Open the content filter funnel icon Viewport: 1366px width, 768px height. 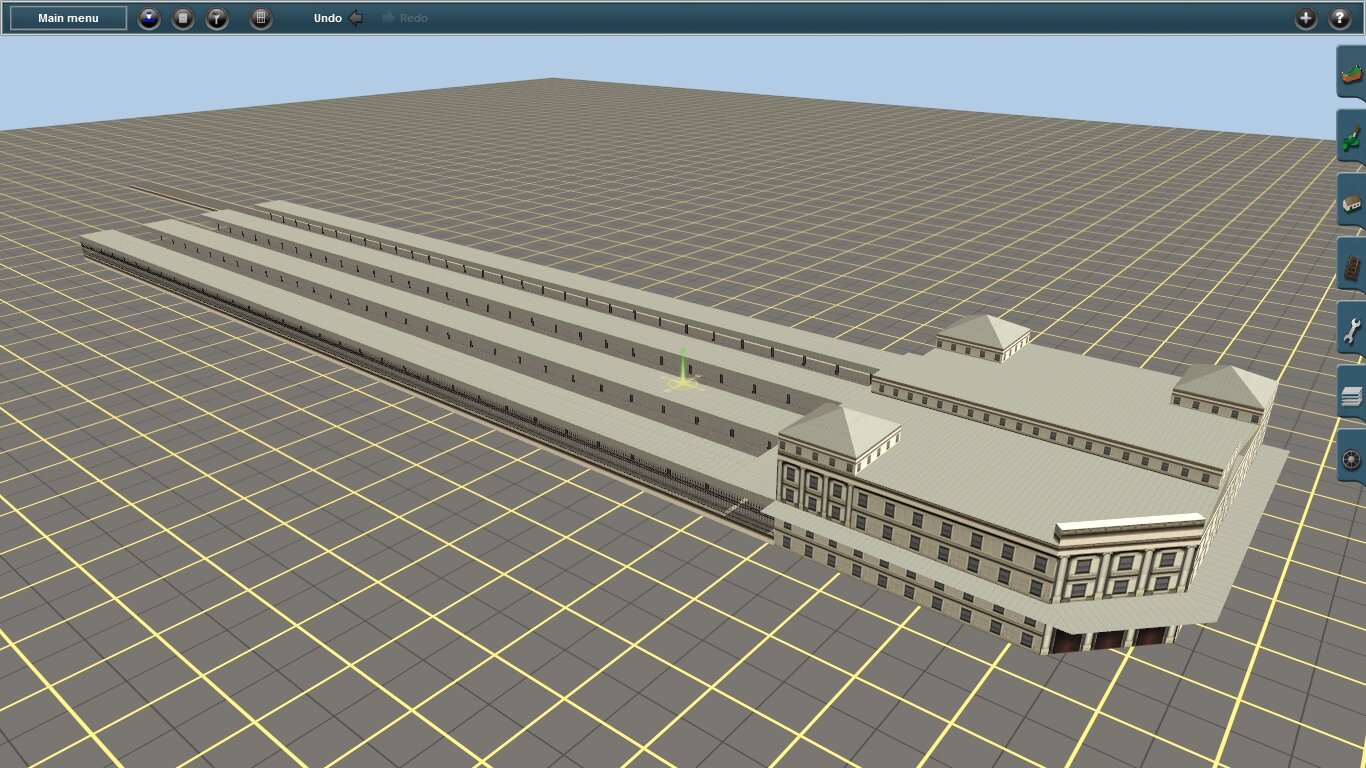click(217, 18)
